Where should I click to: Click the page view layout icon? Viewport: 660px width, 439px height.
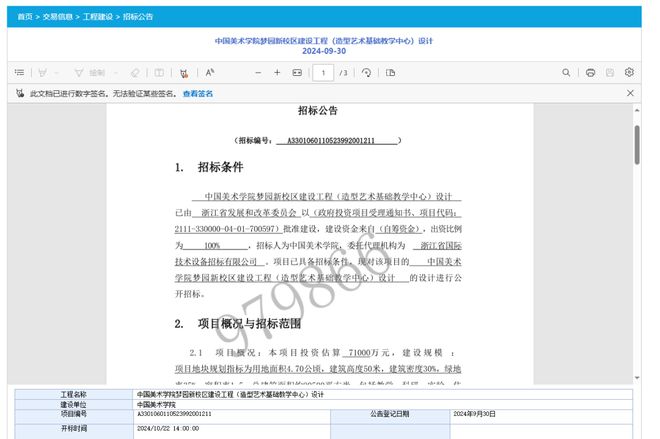[x=391, y=73]
